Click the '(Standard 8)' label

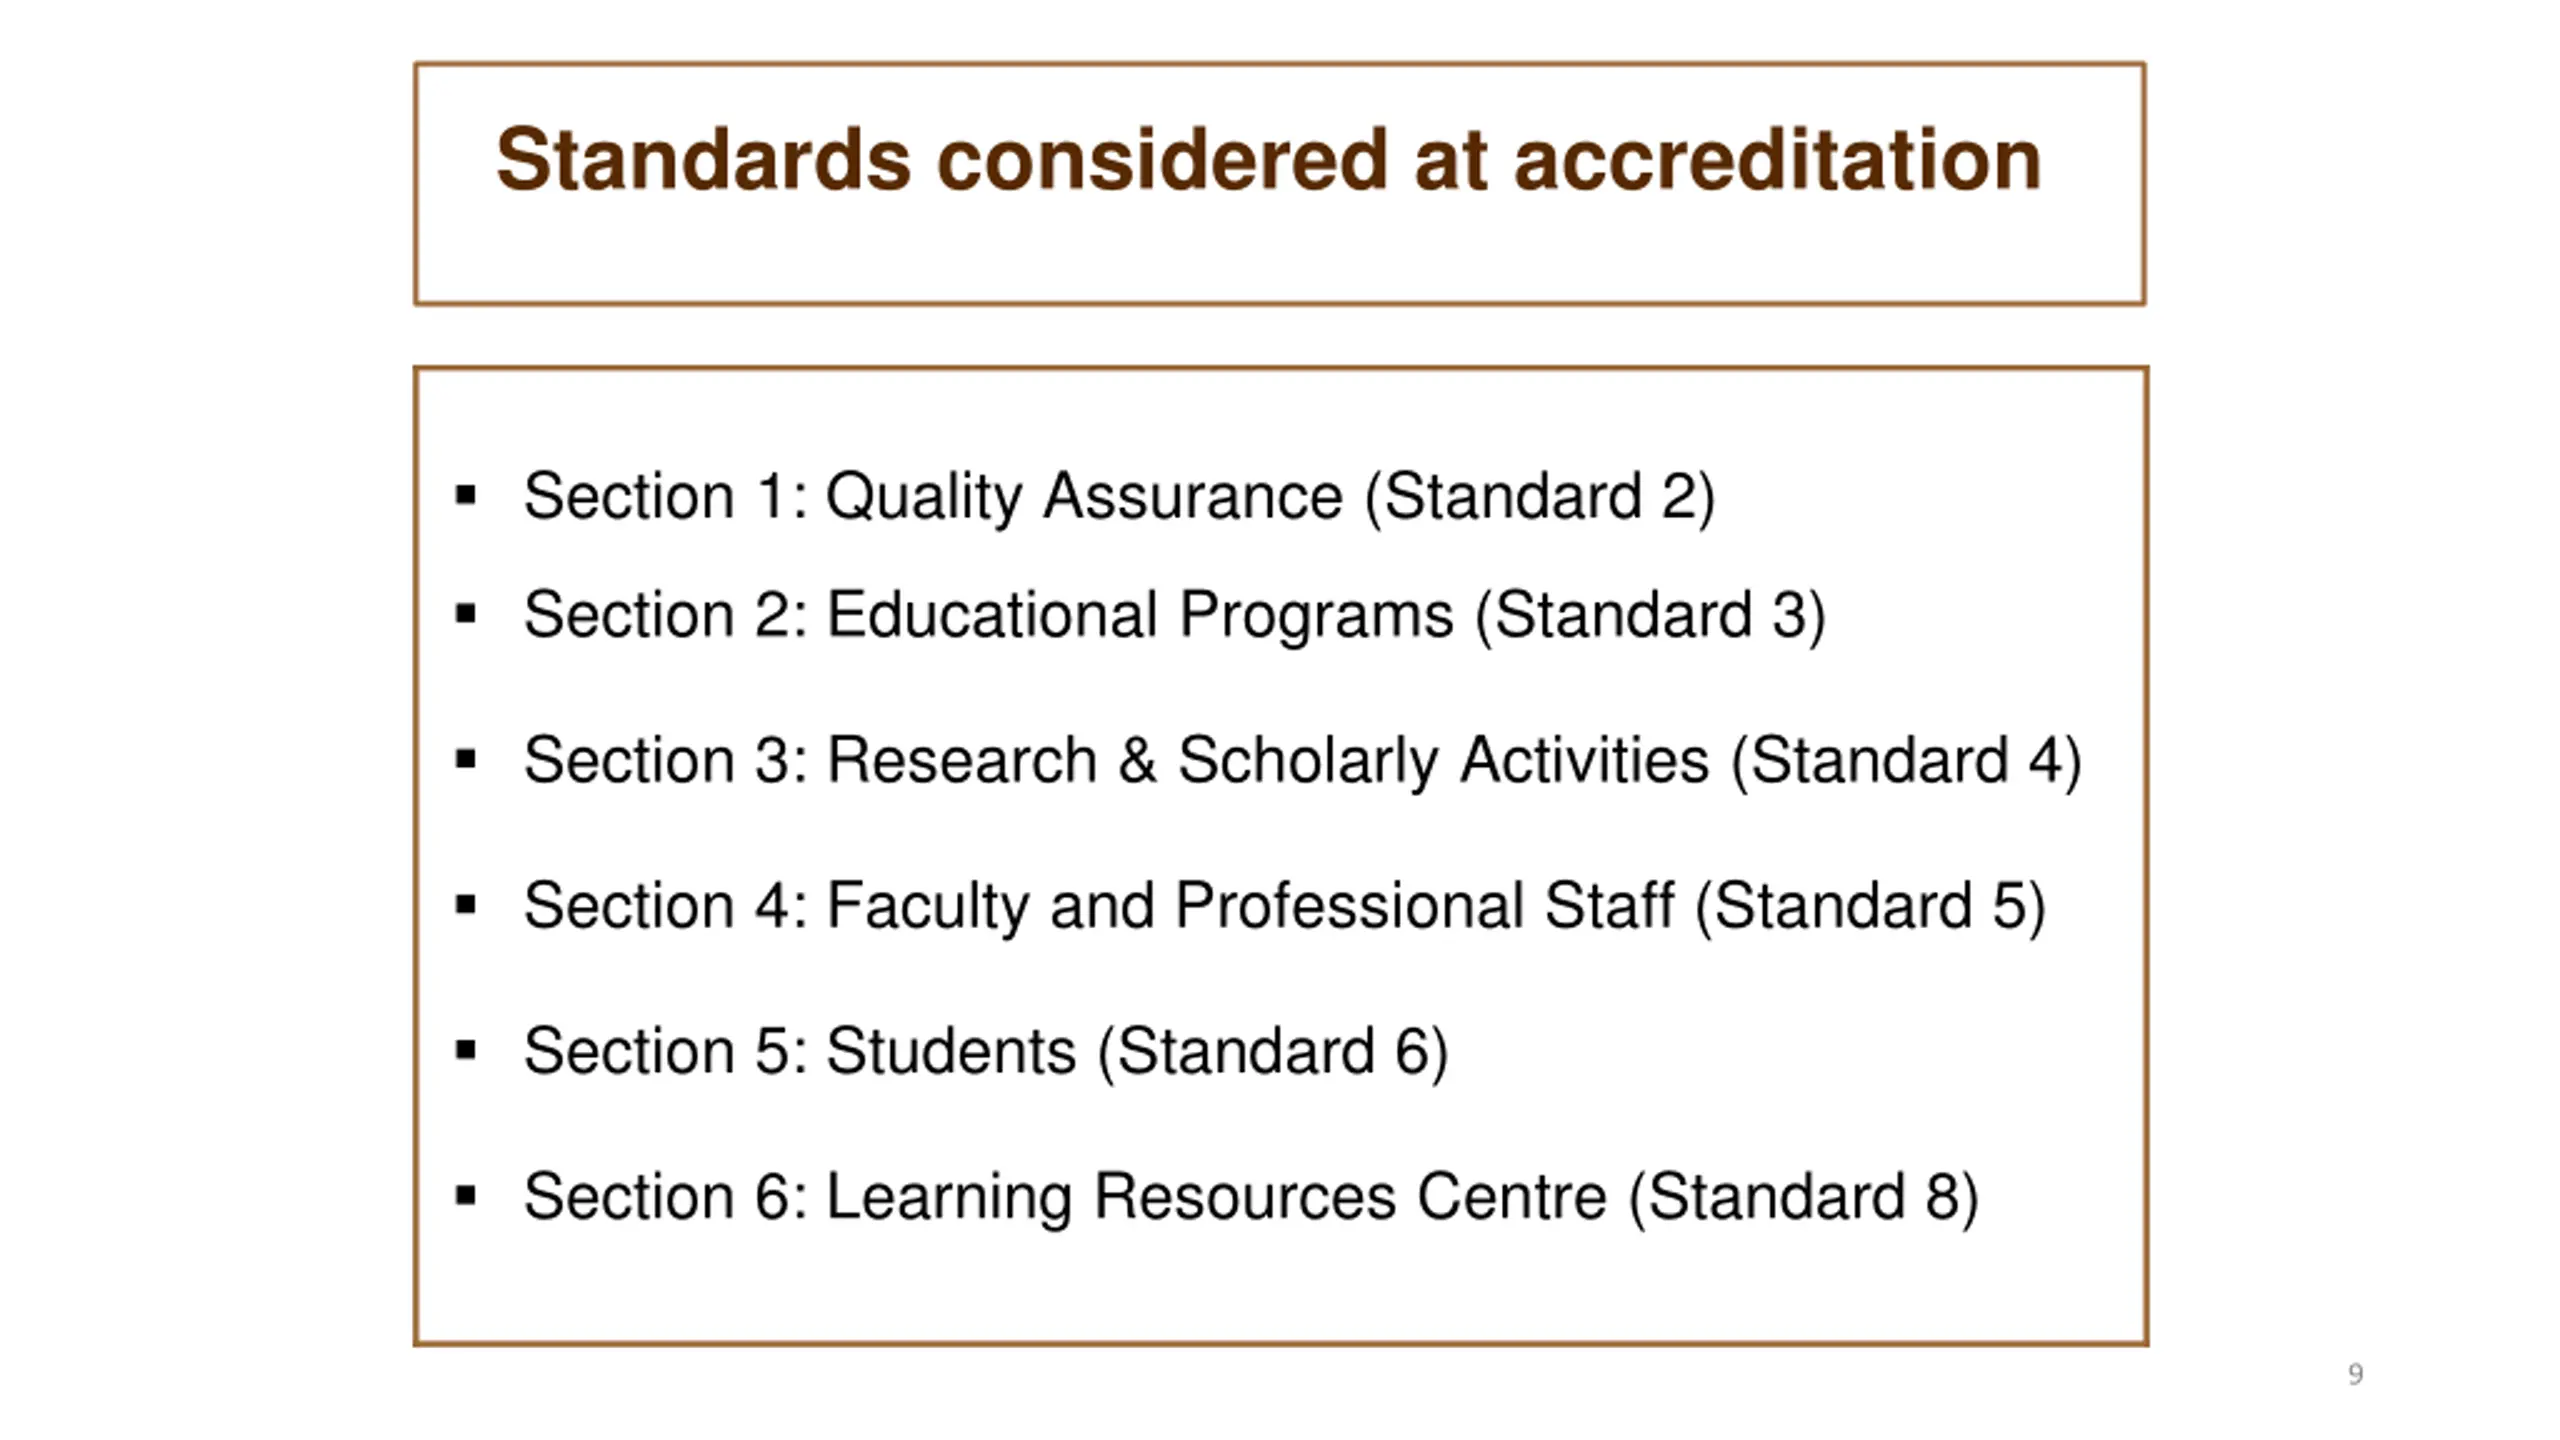(1804, 1198)
